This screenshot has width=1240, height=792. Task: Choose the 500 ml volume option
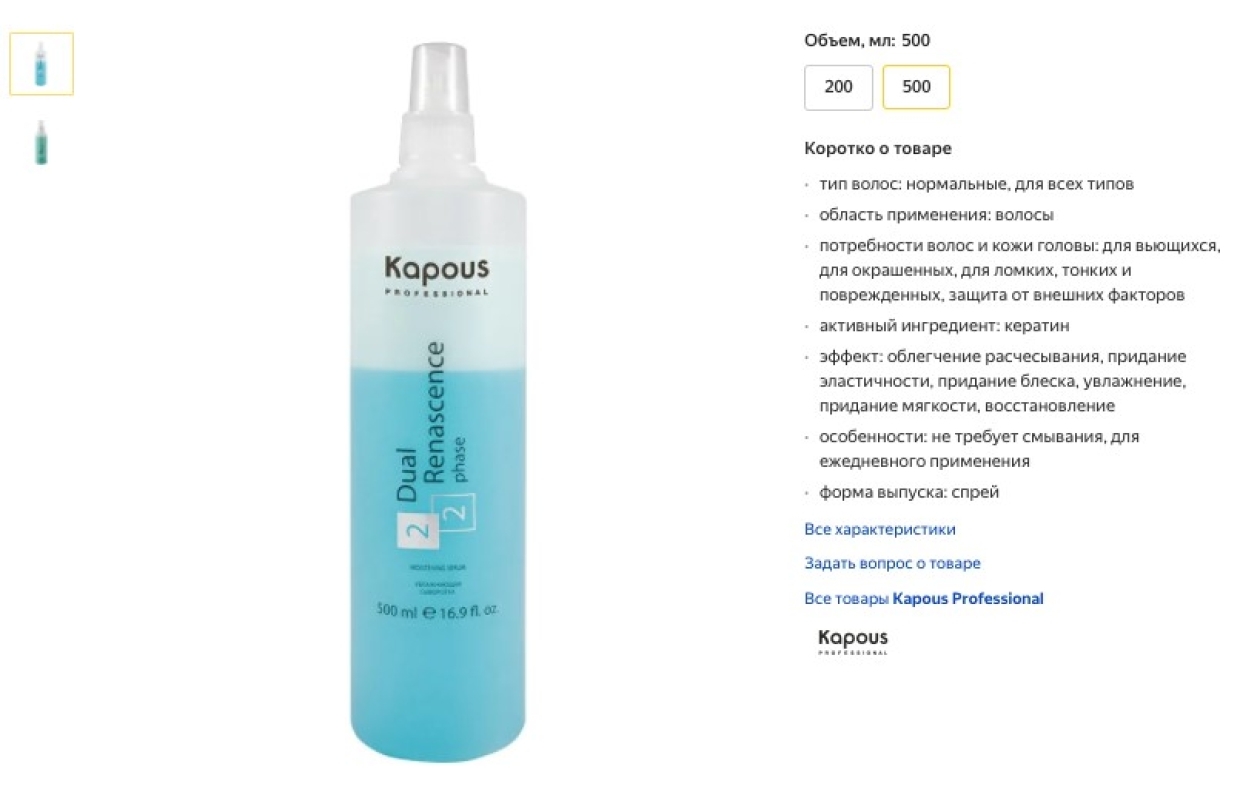916,87
